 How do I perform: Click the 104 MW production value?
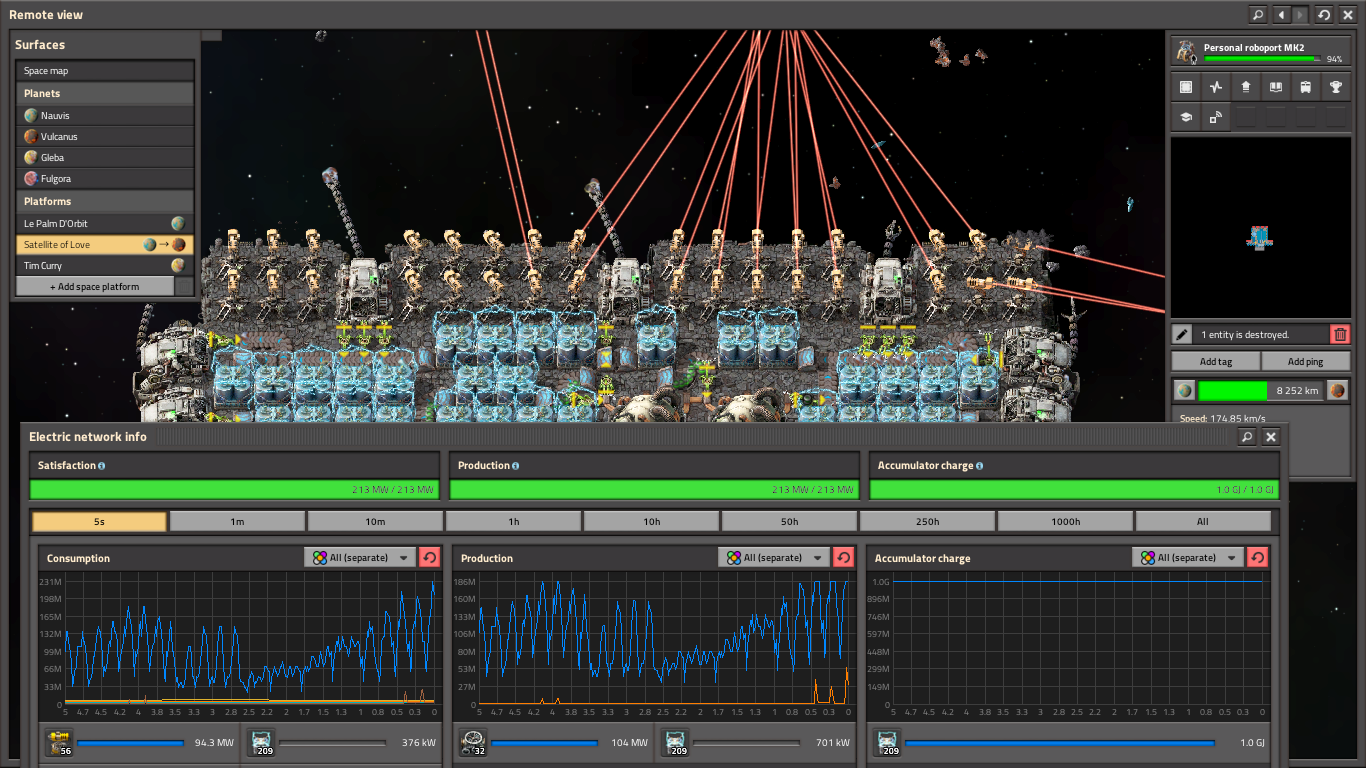tap(630, 743)
